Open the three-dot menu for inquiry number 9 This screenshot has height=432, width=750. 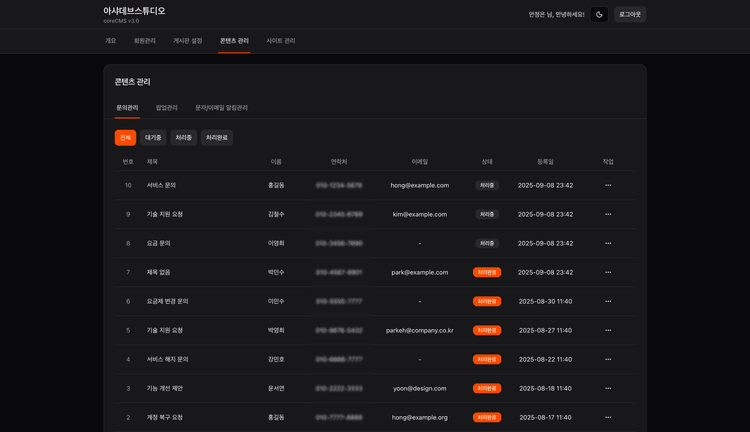tap(608, 214)
